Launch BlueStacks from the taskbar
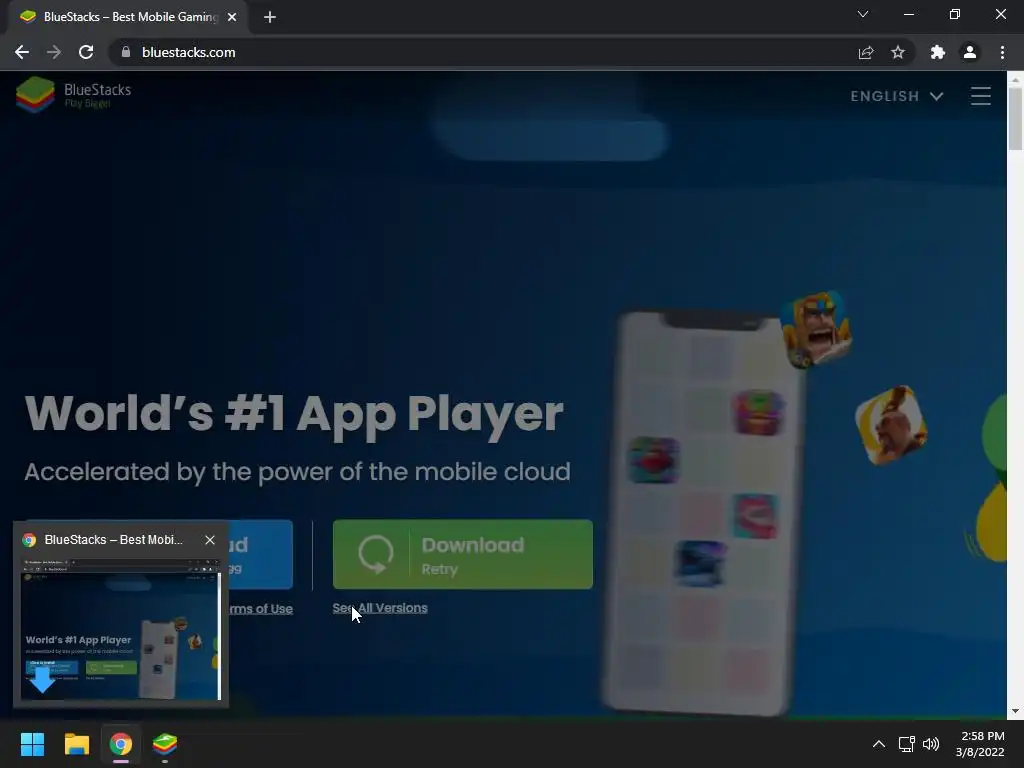Image resolution: width=1024 pixels, height=768 pixels. (165, 744)
